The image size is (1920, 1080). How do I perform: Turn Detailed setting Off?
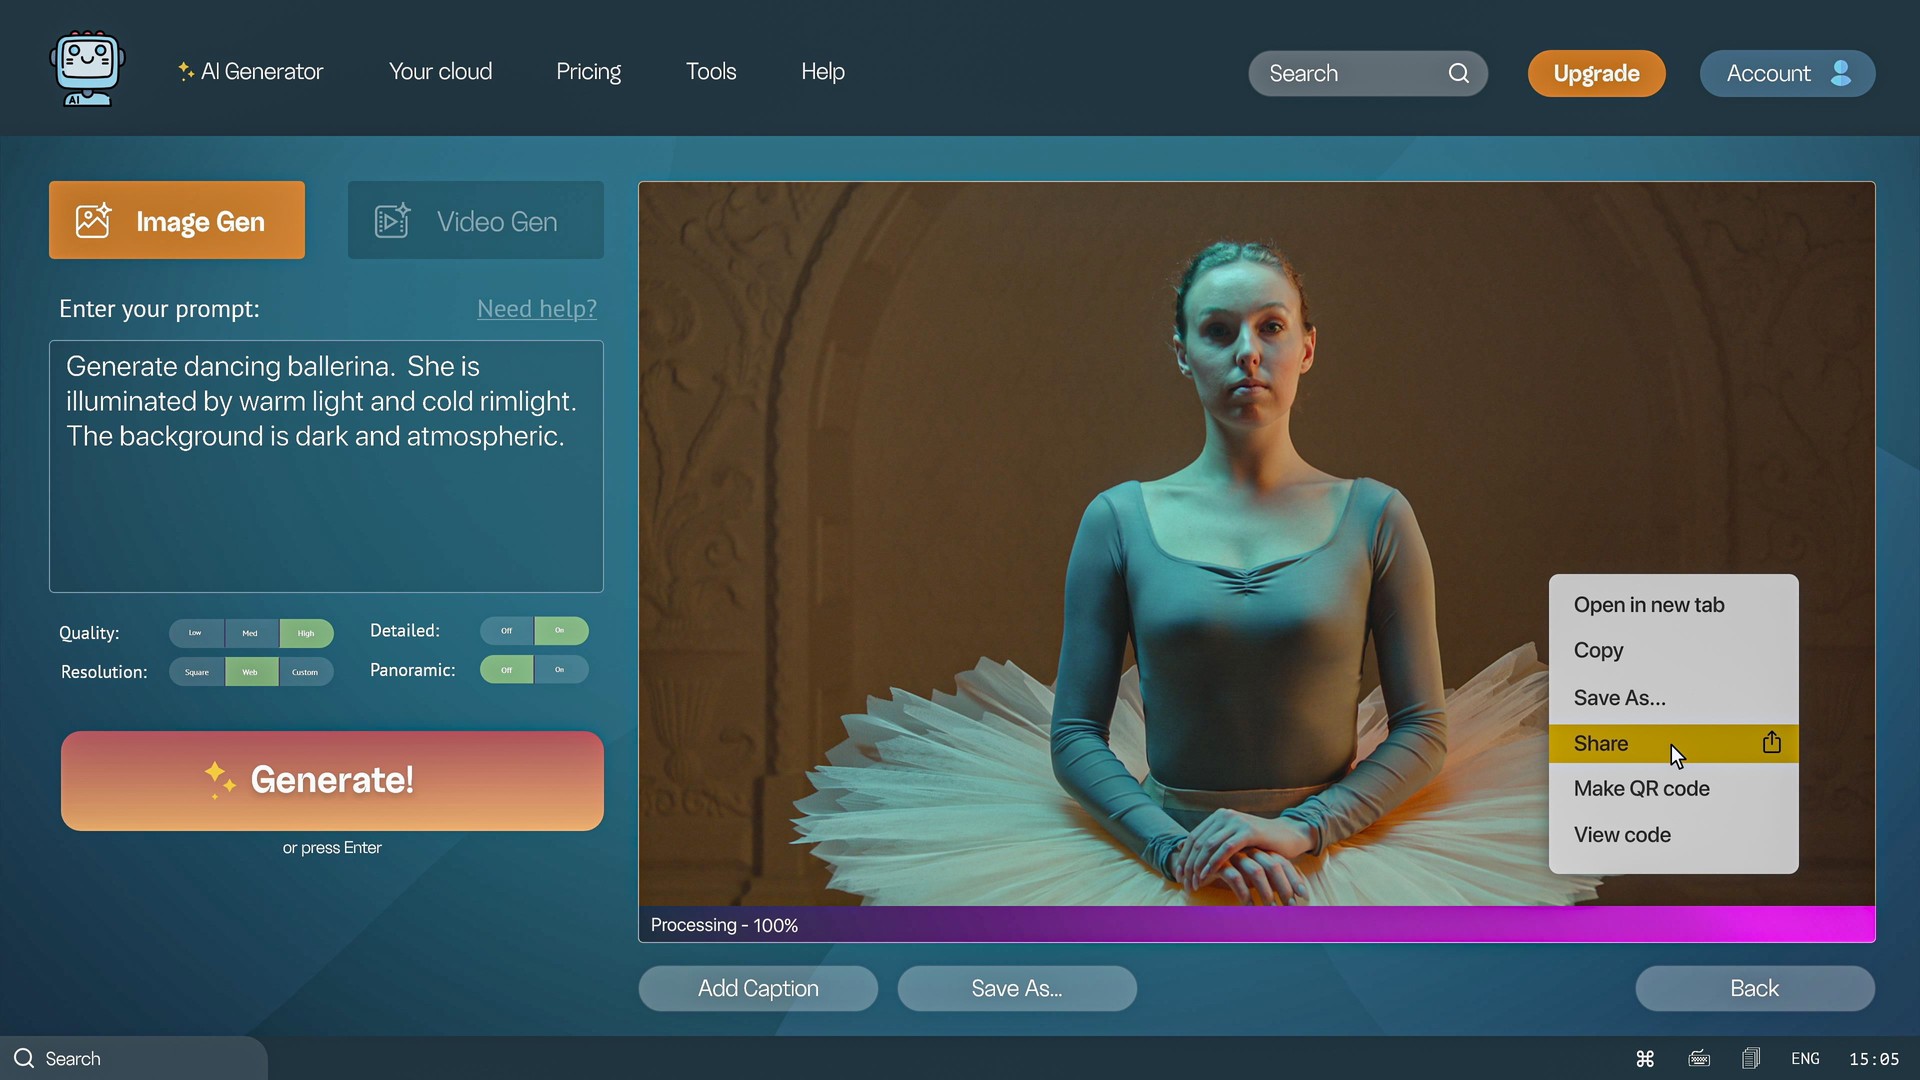click(506, 630)
